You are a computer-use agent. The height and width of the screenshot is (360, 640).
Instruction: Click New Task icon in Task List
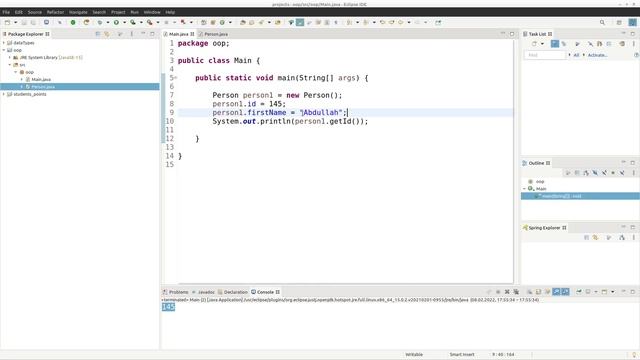pos(534,44)
